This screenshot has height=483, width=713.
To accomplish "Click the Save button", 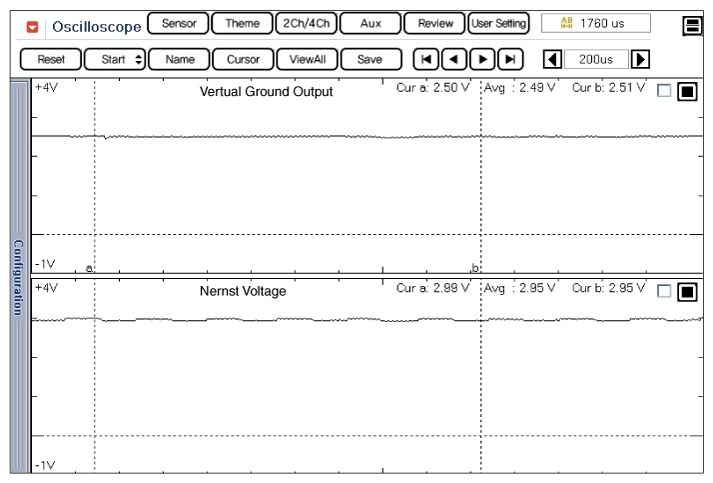I will [372, 59].
